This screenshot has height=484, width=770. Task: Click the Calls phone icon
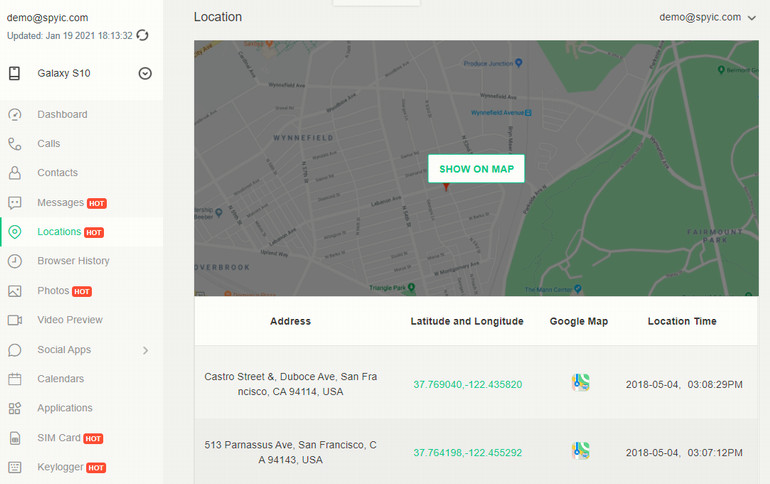click(x=15, y=144)
